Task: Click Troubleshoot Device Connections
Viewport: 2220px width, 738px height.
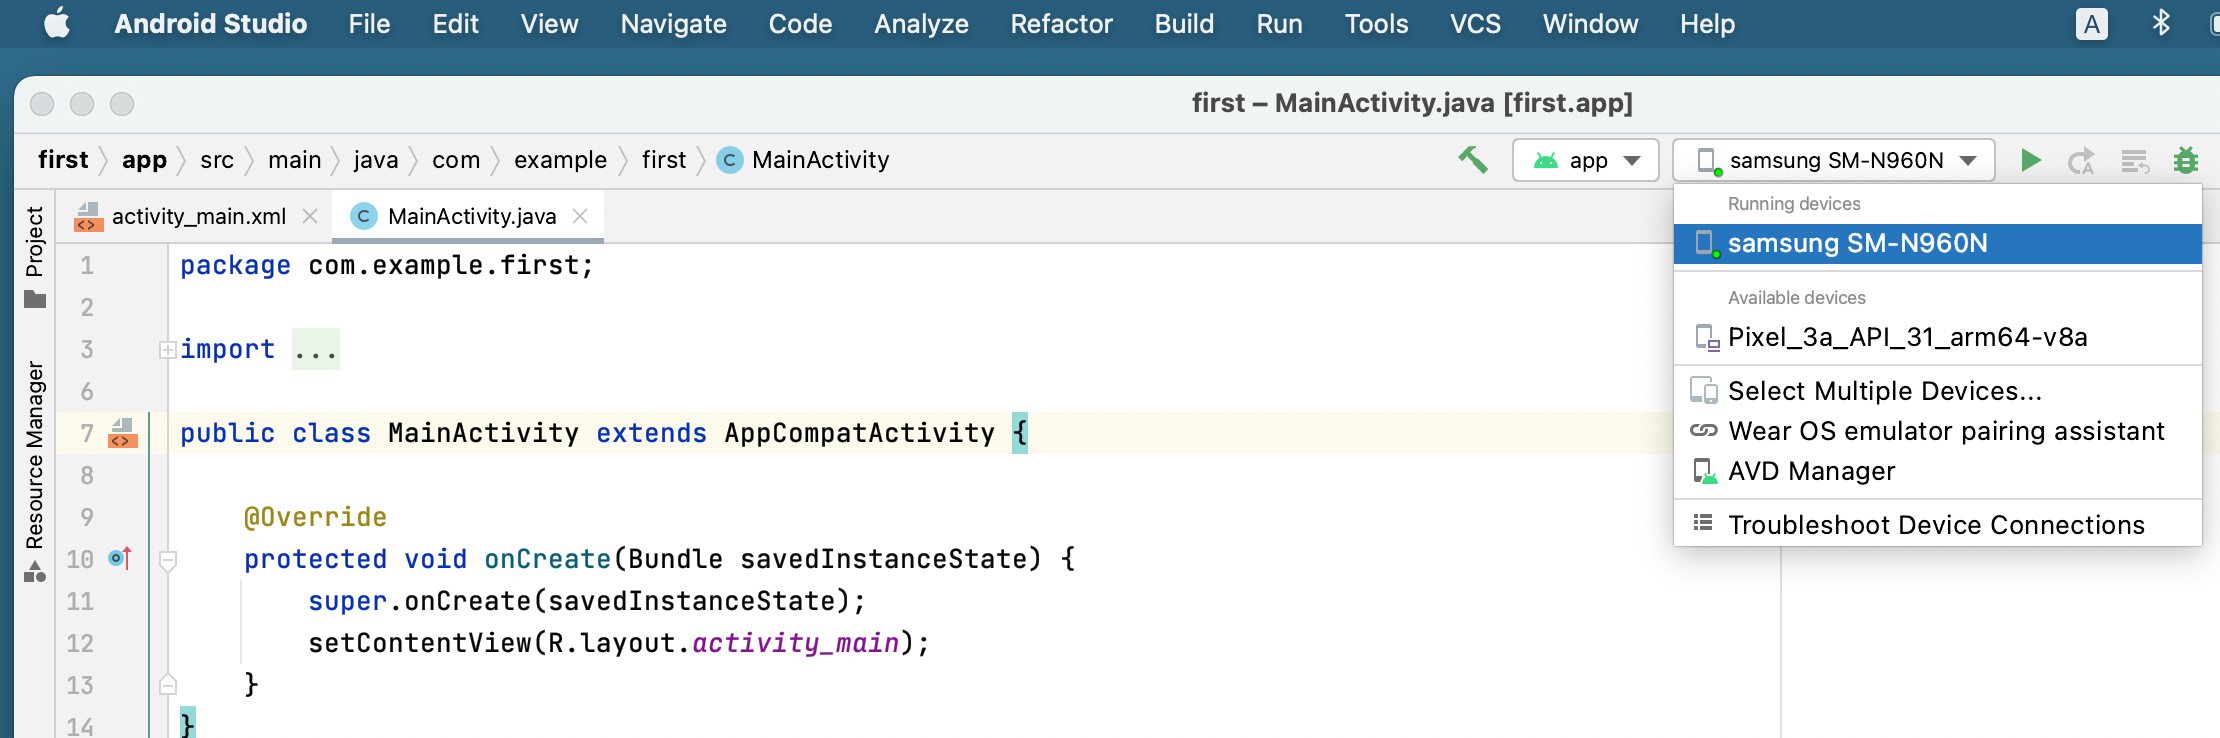Action: (1938, 525)
